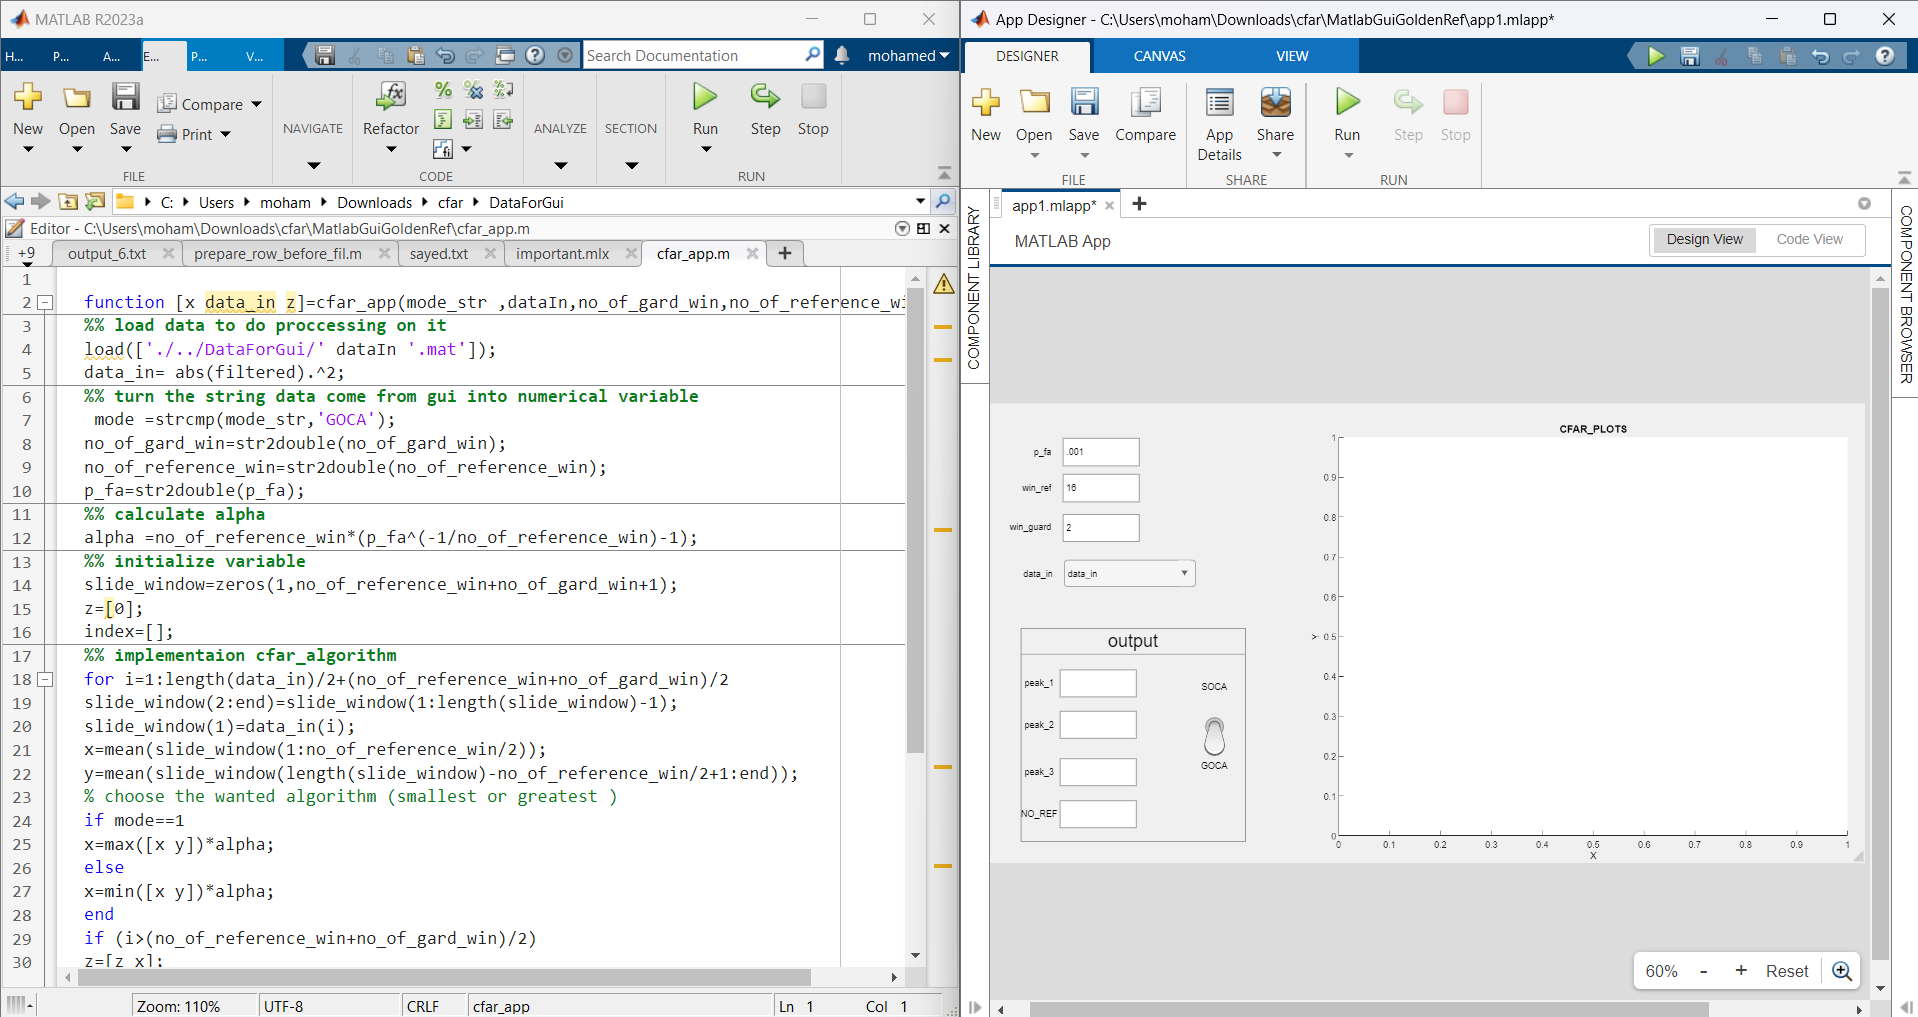This screenshot has height=1017, width=1918.
Task: Collapse the for loop fold at line 18
Action: coord(45,679)
